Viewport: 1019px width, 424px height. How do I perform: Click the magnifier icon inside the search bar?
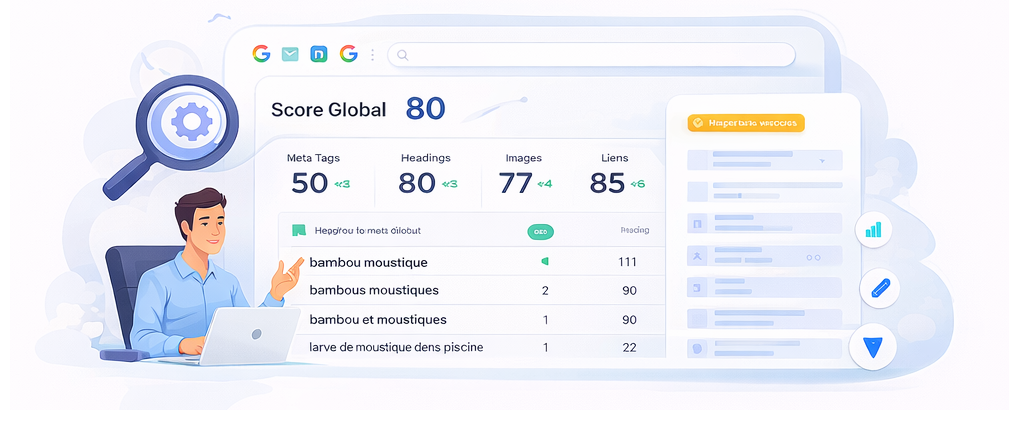click(x=402, y=55)
